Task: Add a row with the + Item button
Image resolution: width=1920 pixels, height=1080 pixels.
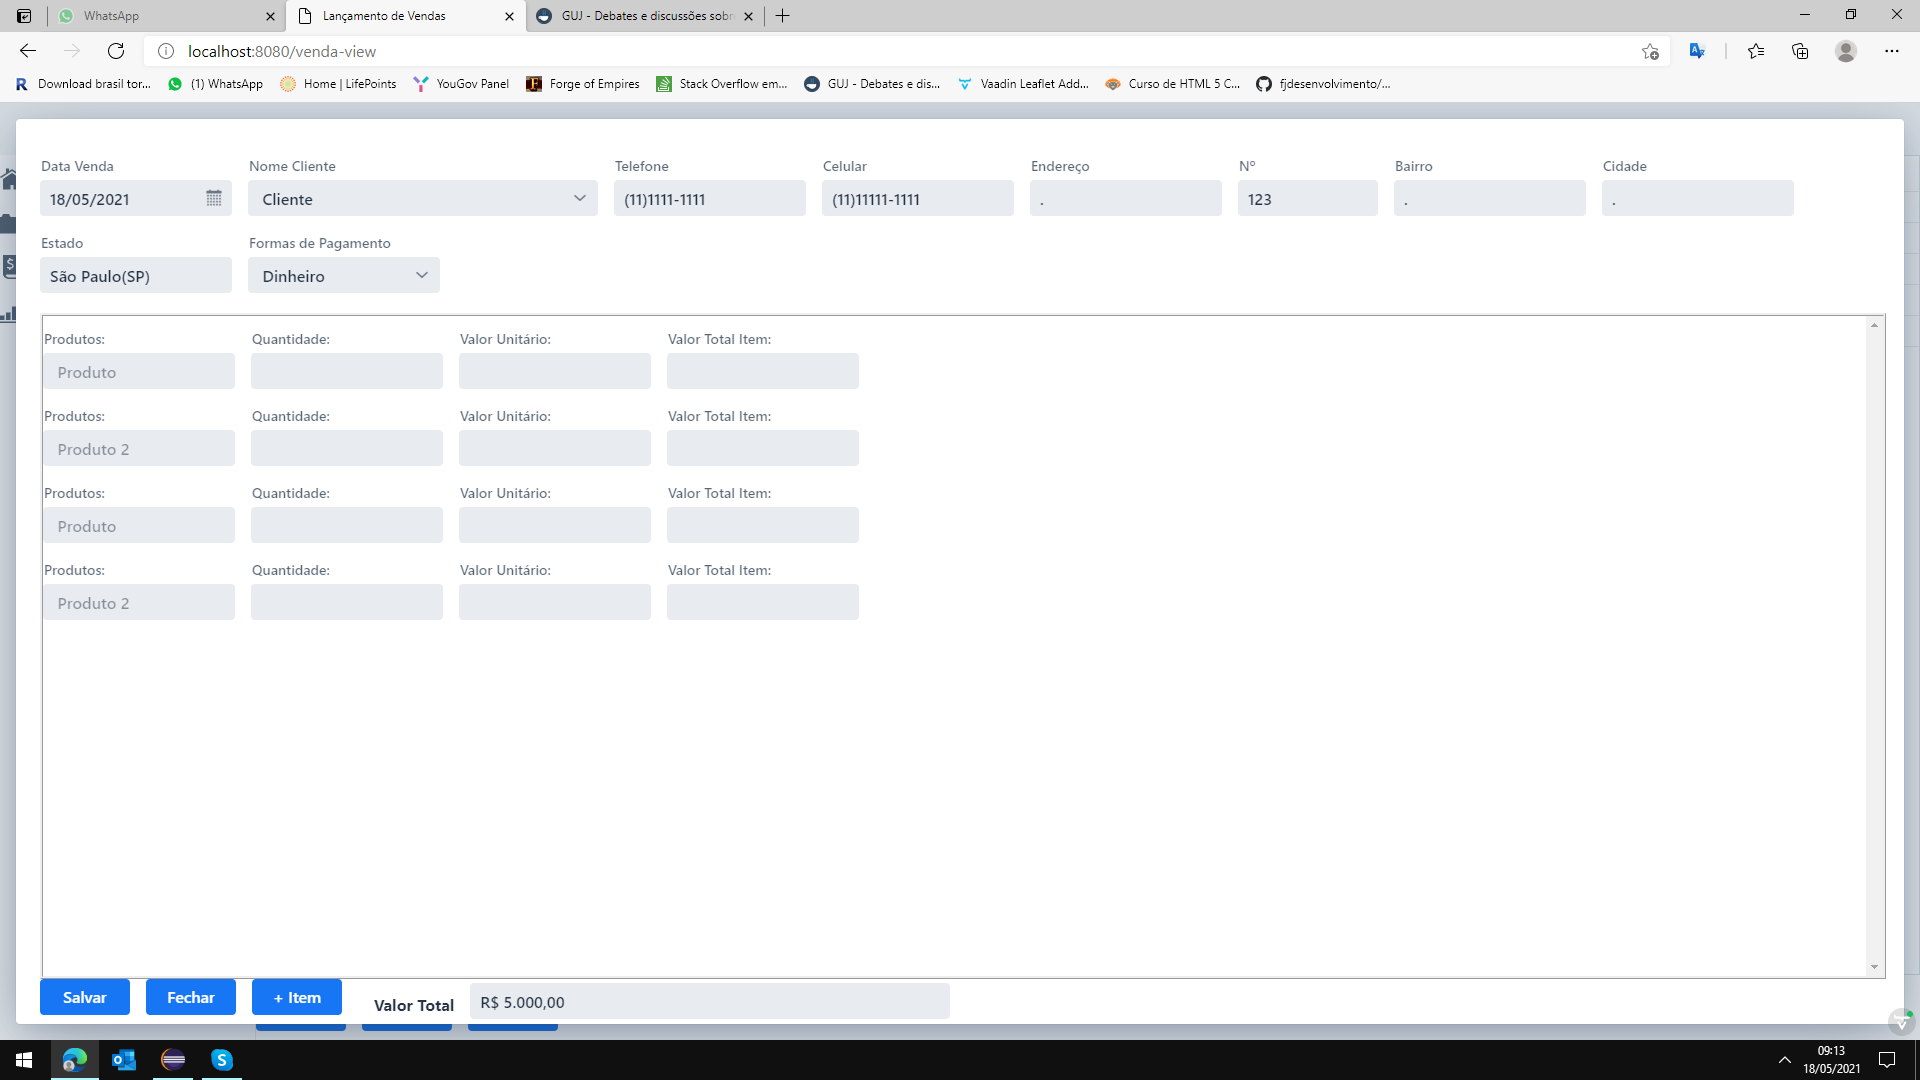Action: (297, 997)
